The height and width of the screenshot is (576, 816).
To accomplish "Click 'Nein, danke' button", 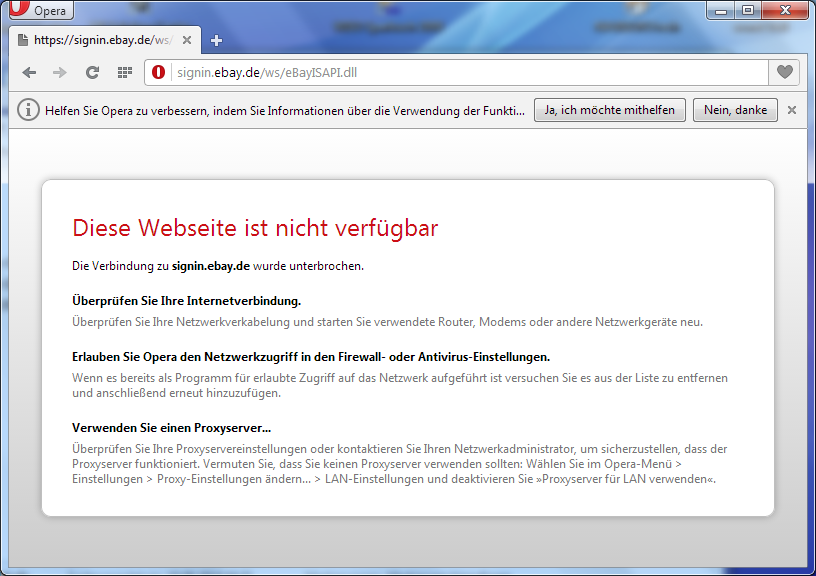I will coord(735,110).
